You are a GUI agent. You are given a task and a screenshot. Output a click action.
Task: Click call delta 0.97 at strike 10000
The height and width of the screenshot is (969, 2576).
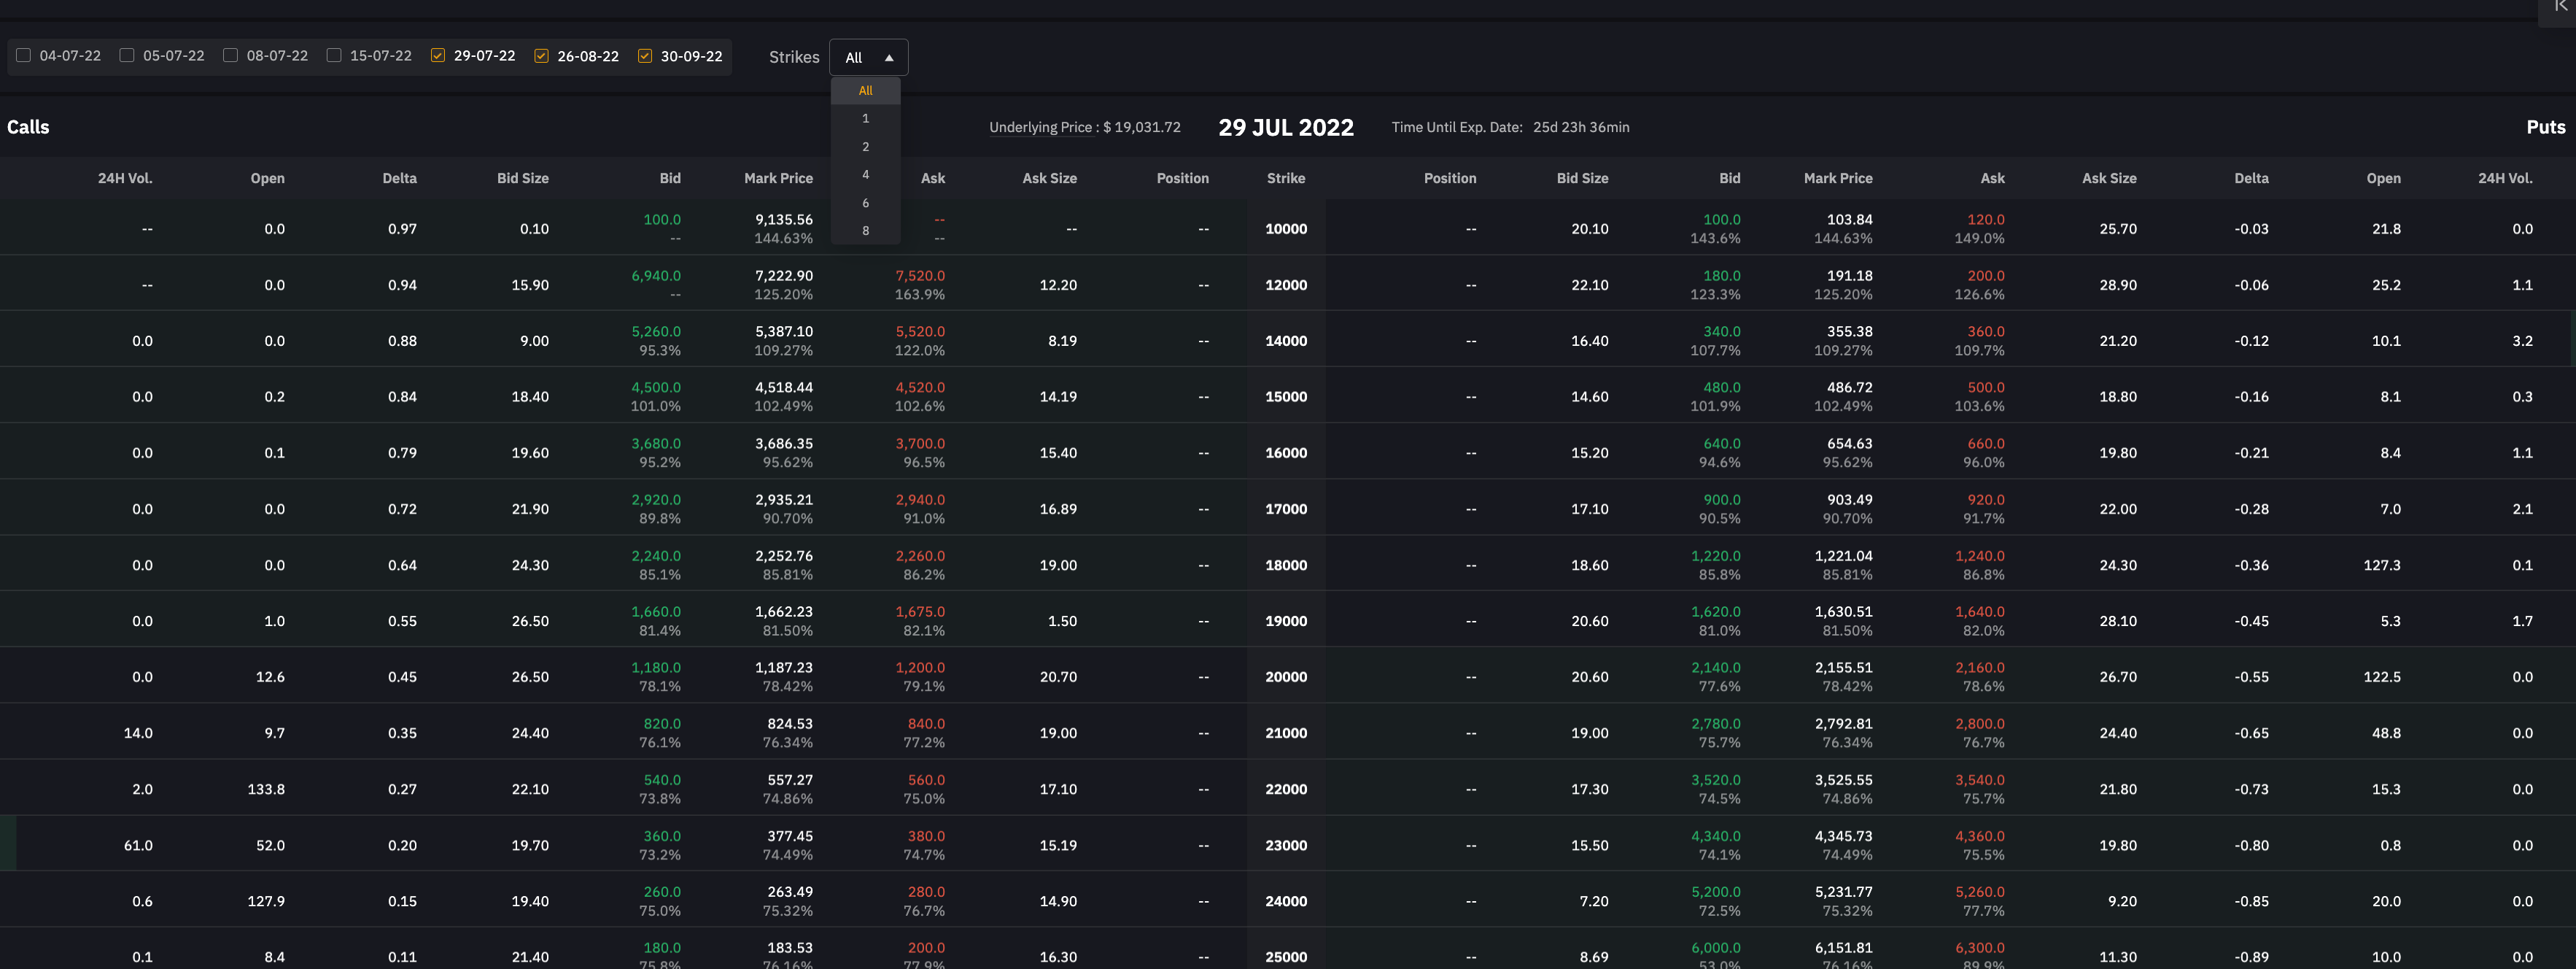tap(403, 230)
